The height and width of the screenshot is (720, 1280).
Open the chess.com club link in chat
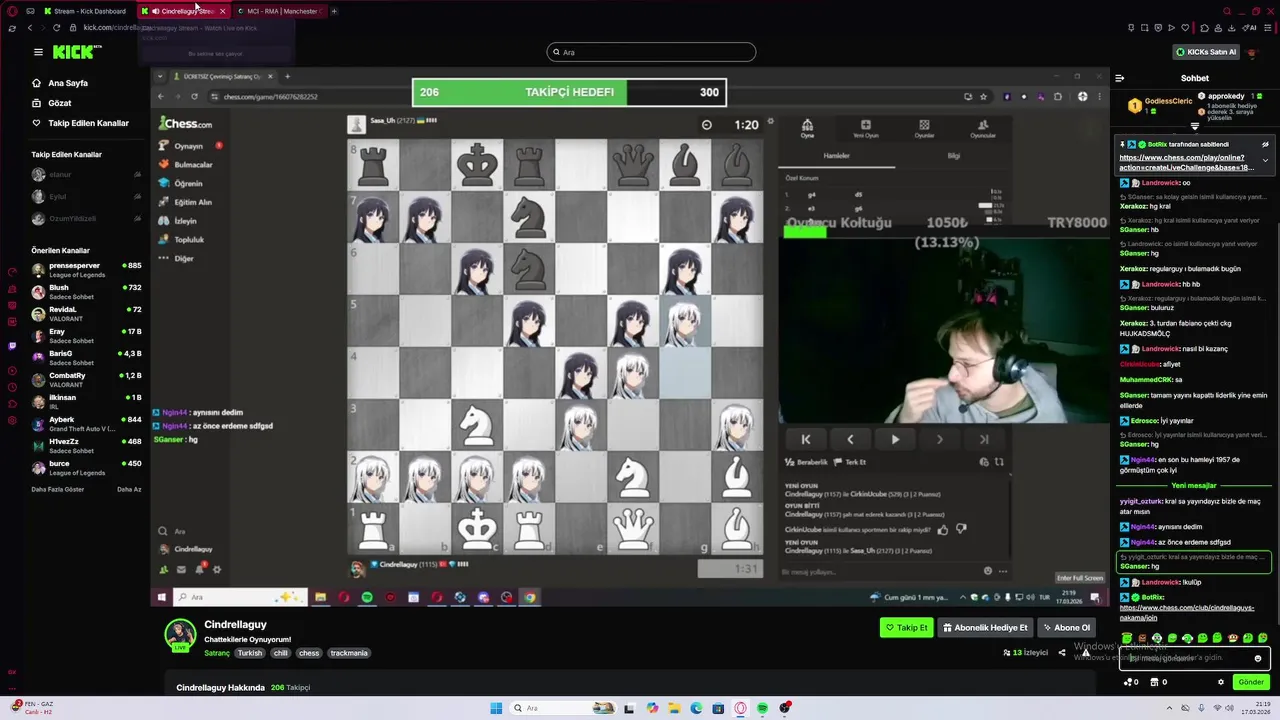tap(1186, 612)
